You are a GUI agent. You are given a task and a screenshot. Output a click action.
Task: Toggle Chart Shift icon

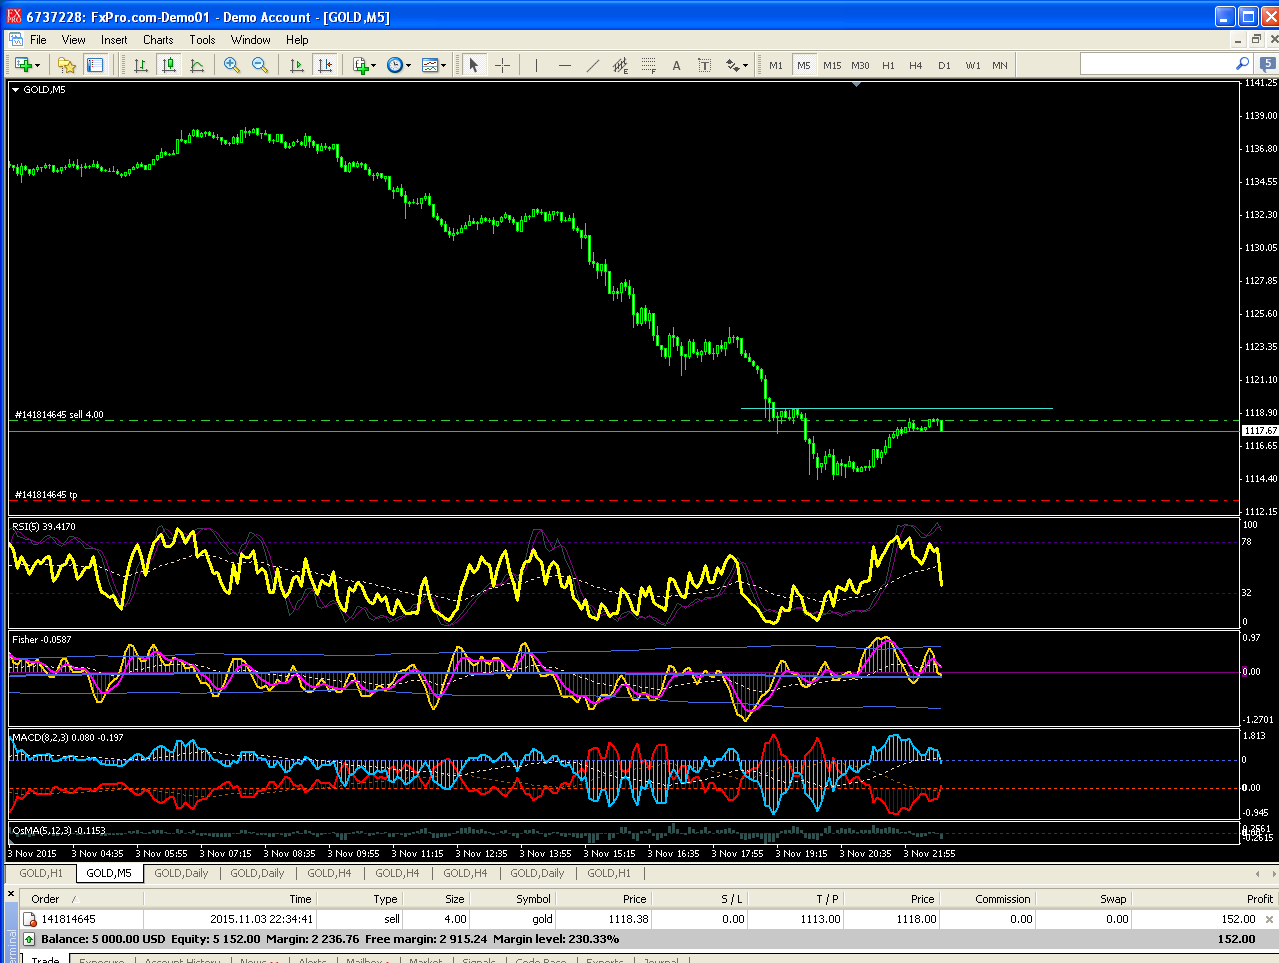(325, 65)
